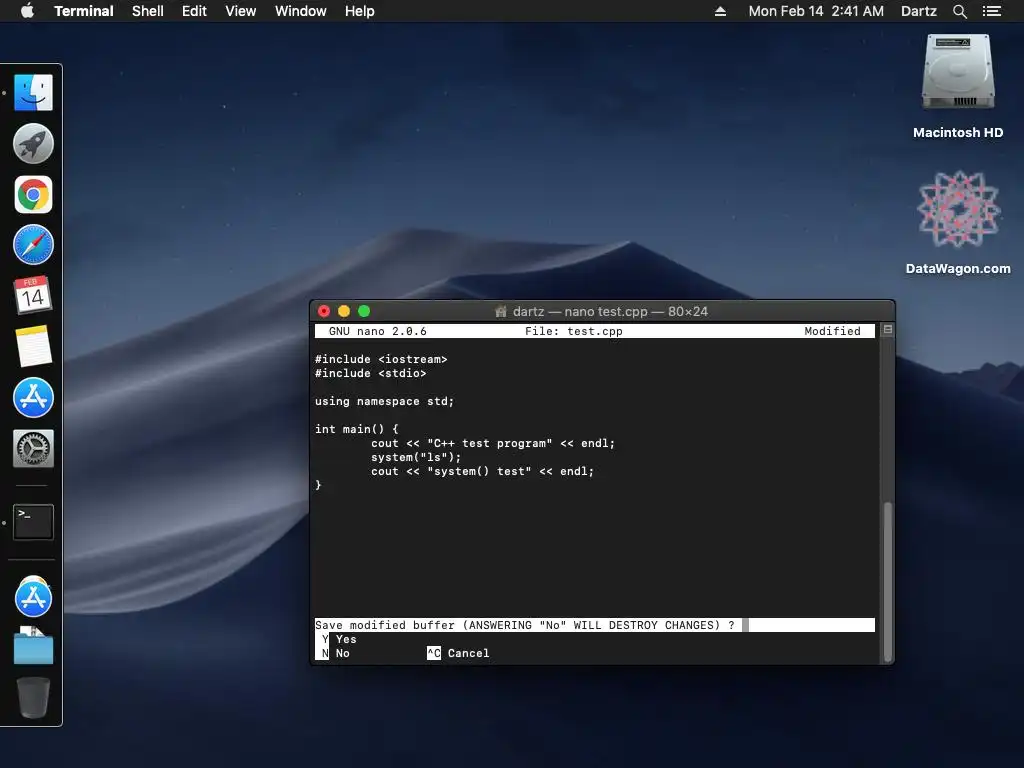Open DataWagon.com desktop icon
Viewport: 1024px width, 768px height.
(x=958, y=210)
